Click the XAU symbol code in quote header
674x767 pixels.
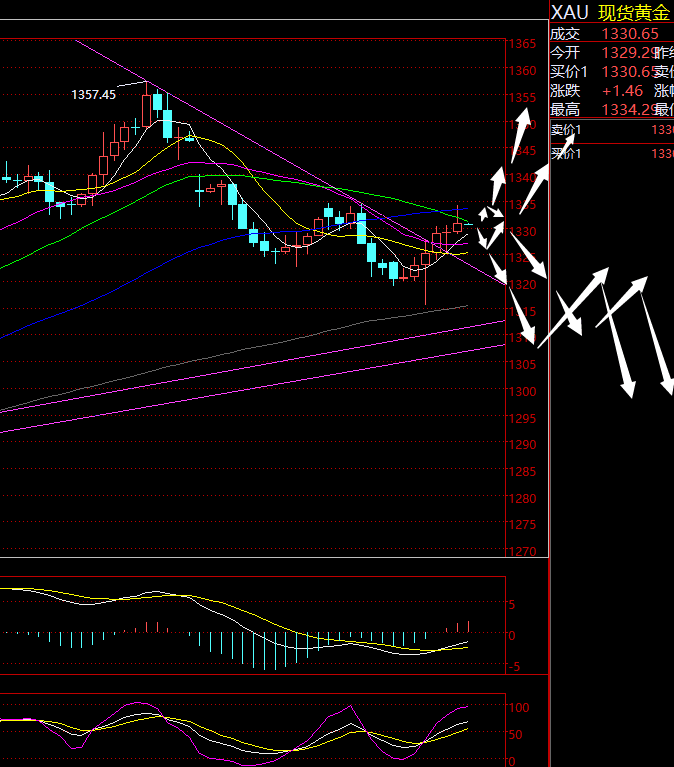[570, 12]
